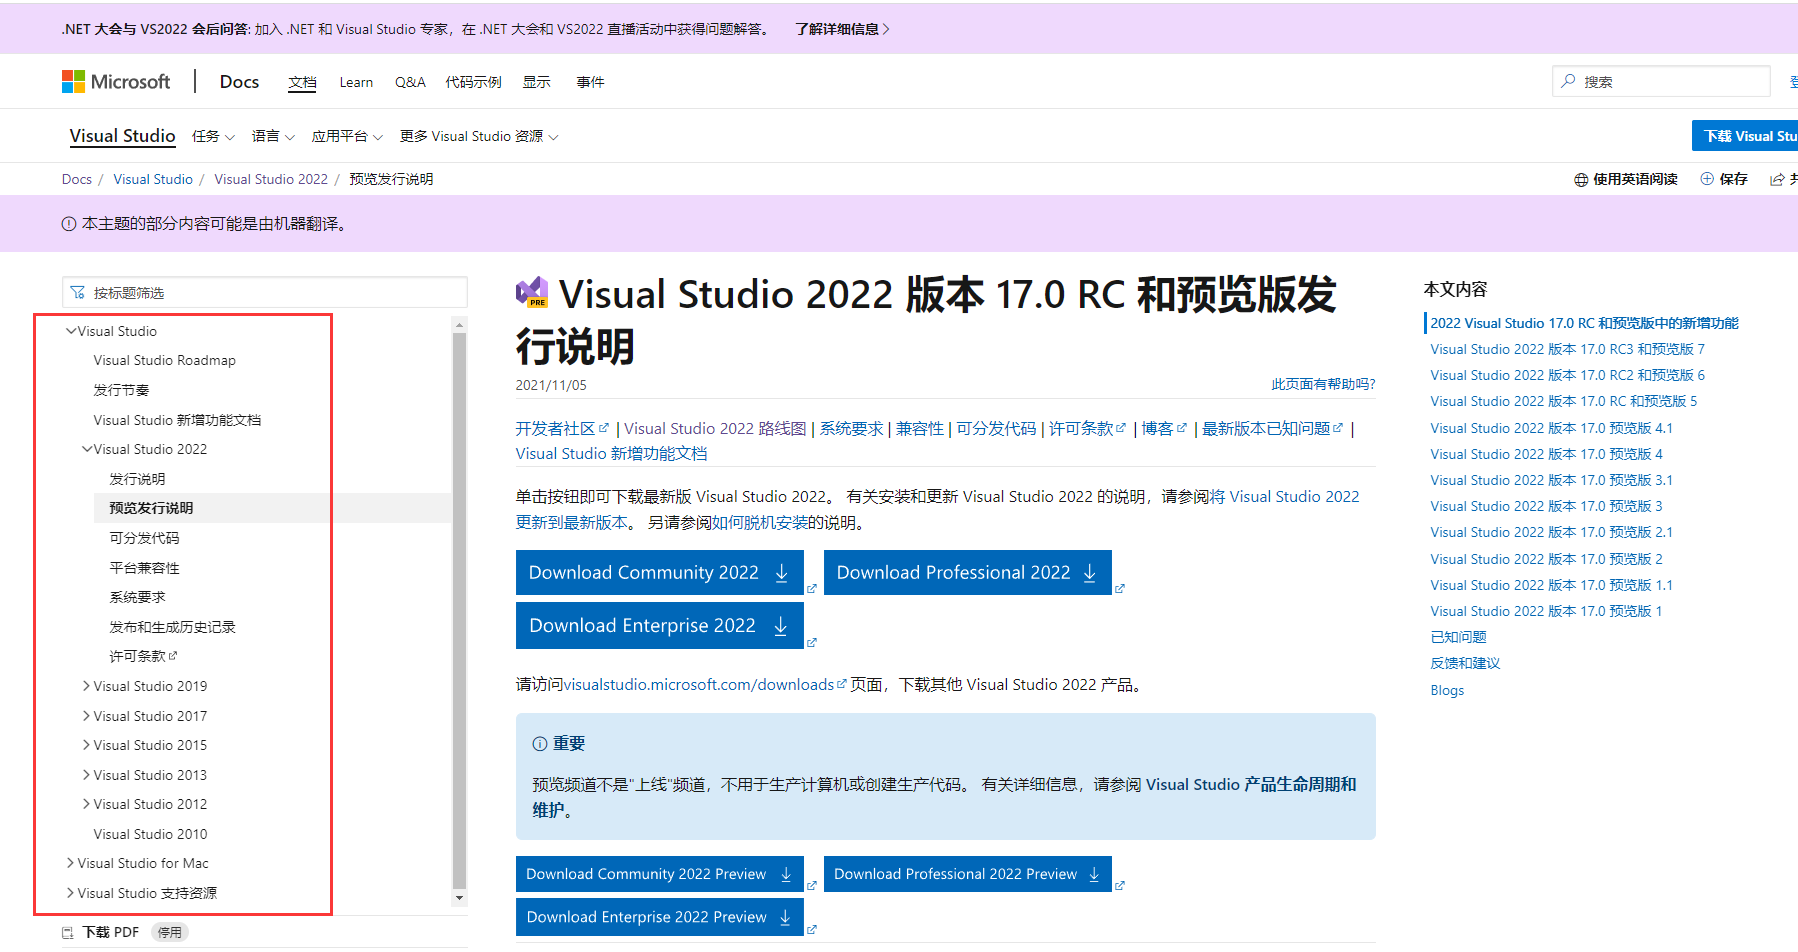Click the 按标题筛选 filter field
1798x952 pixels.
[264, 293]
